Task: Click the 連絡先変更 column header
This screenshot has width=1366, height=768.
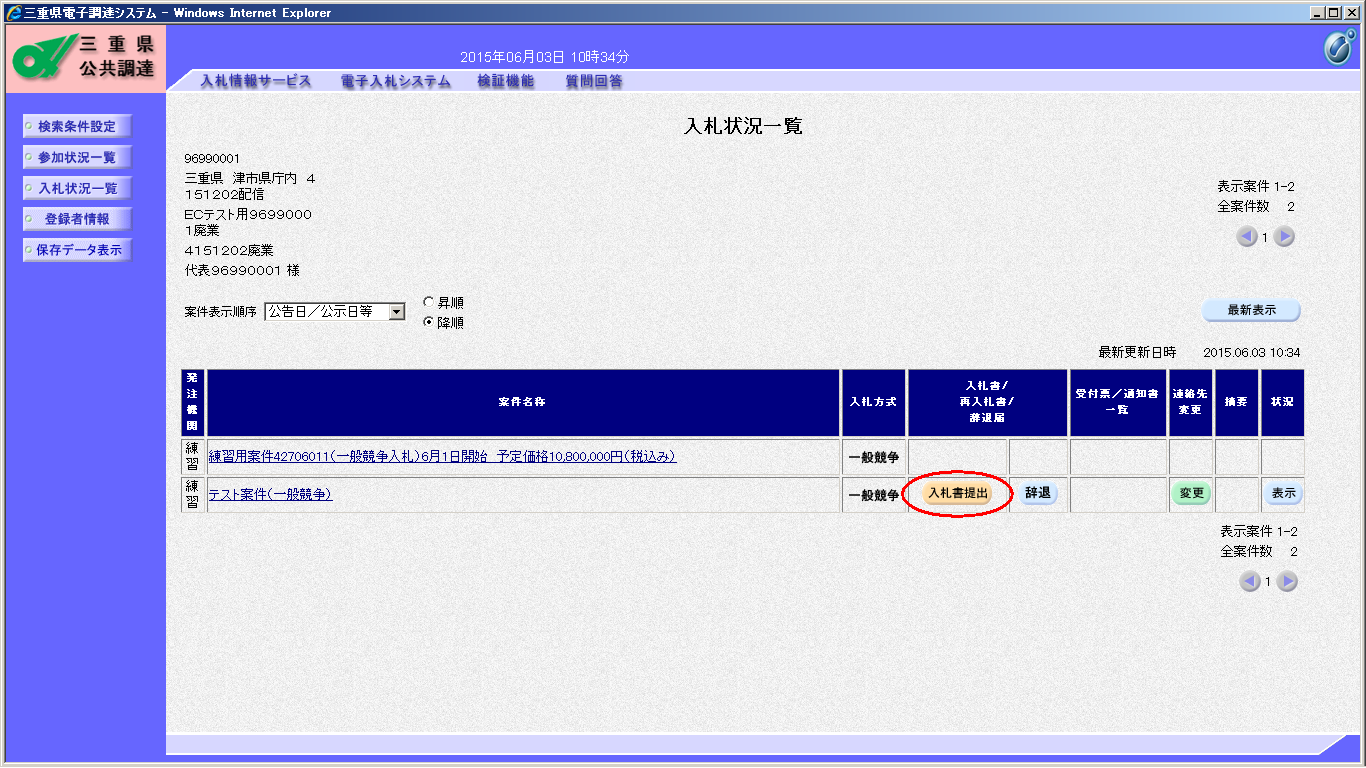Action: click(1191, 402)
